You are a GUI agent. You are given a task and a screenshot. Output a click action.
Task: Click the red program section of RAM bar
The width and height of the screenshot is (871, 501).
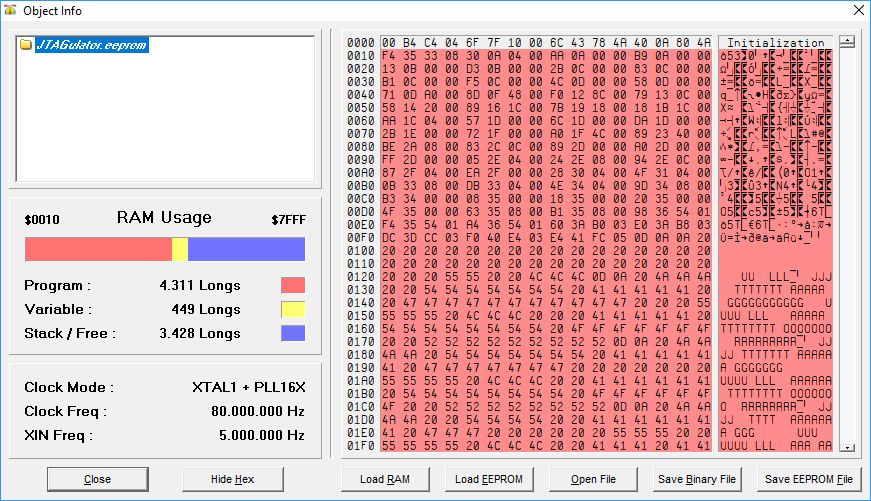(98, 249)
